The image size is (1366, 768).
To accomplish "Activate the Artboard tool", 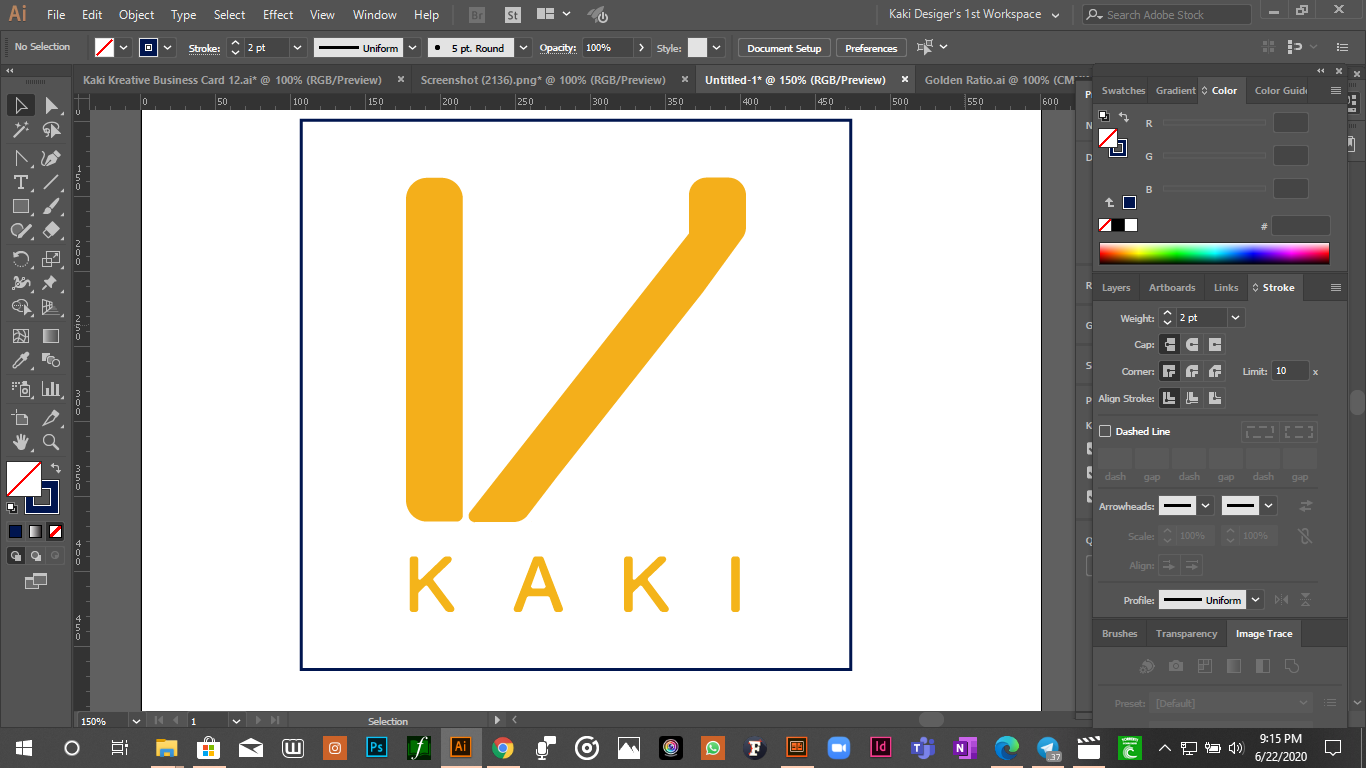I will 20,417.
